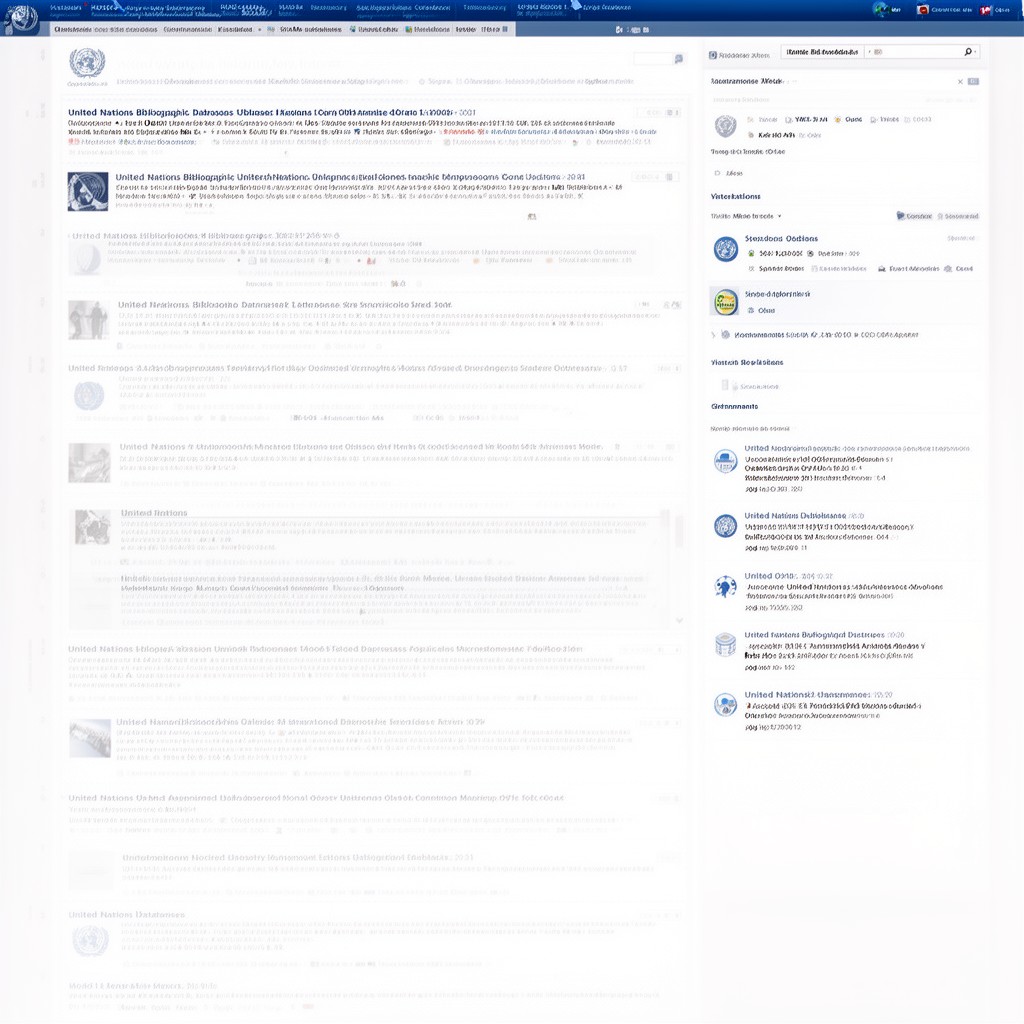Open the sidebar dropdown with the small down arrow
1024x1024 pixels.
779,216
